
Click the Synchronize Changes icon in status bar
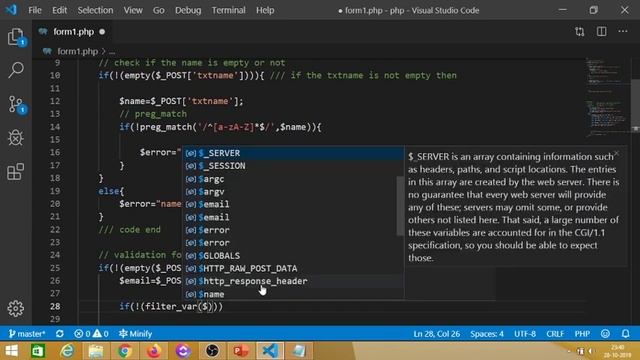pos(60,333)
